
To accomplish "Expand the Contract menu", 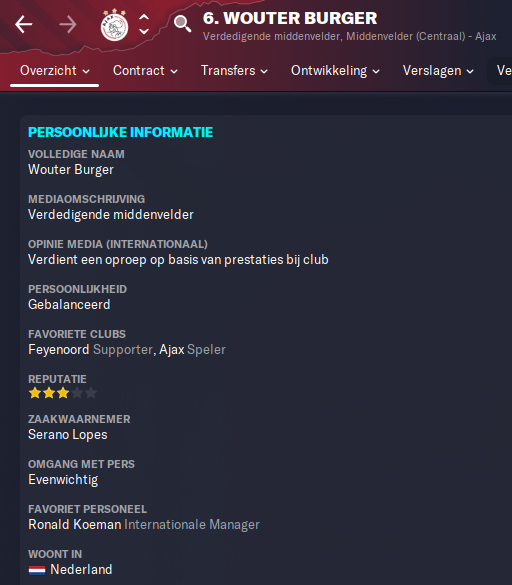I will pos(145,71).
